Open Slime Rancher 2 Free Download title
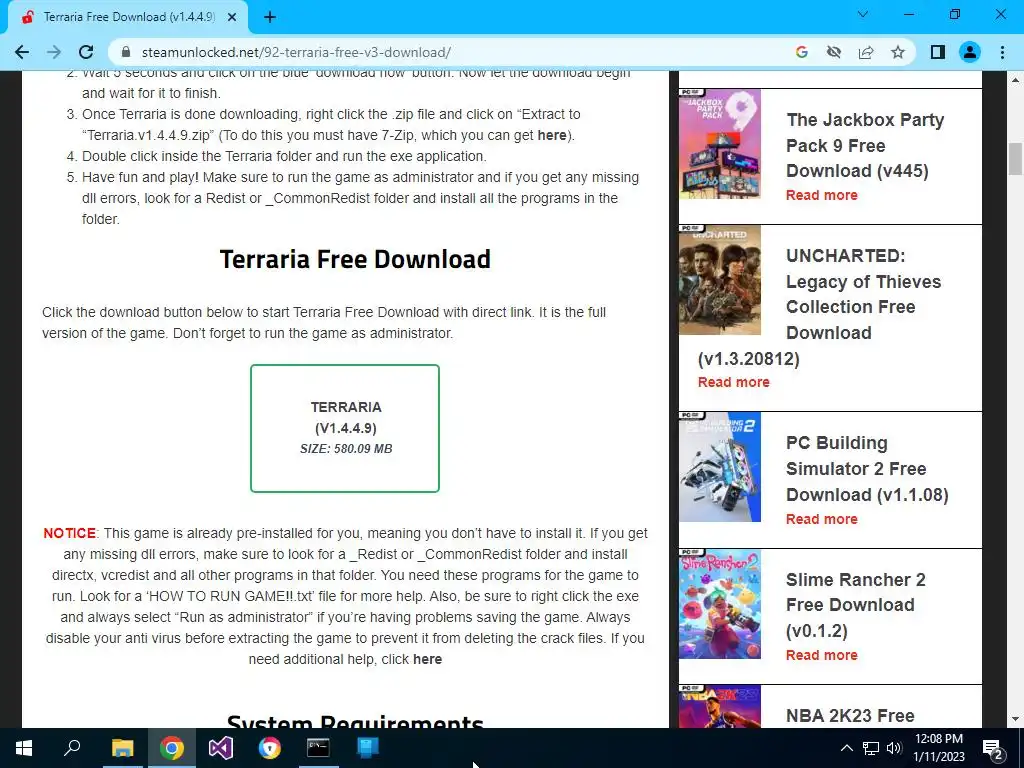 [856, 605]
